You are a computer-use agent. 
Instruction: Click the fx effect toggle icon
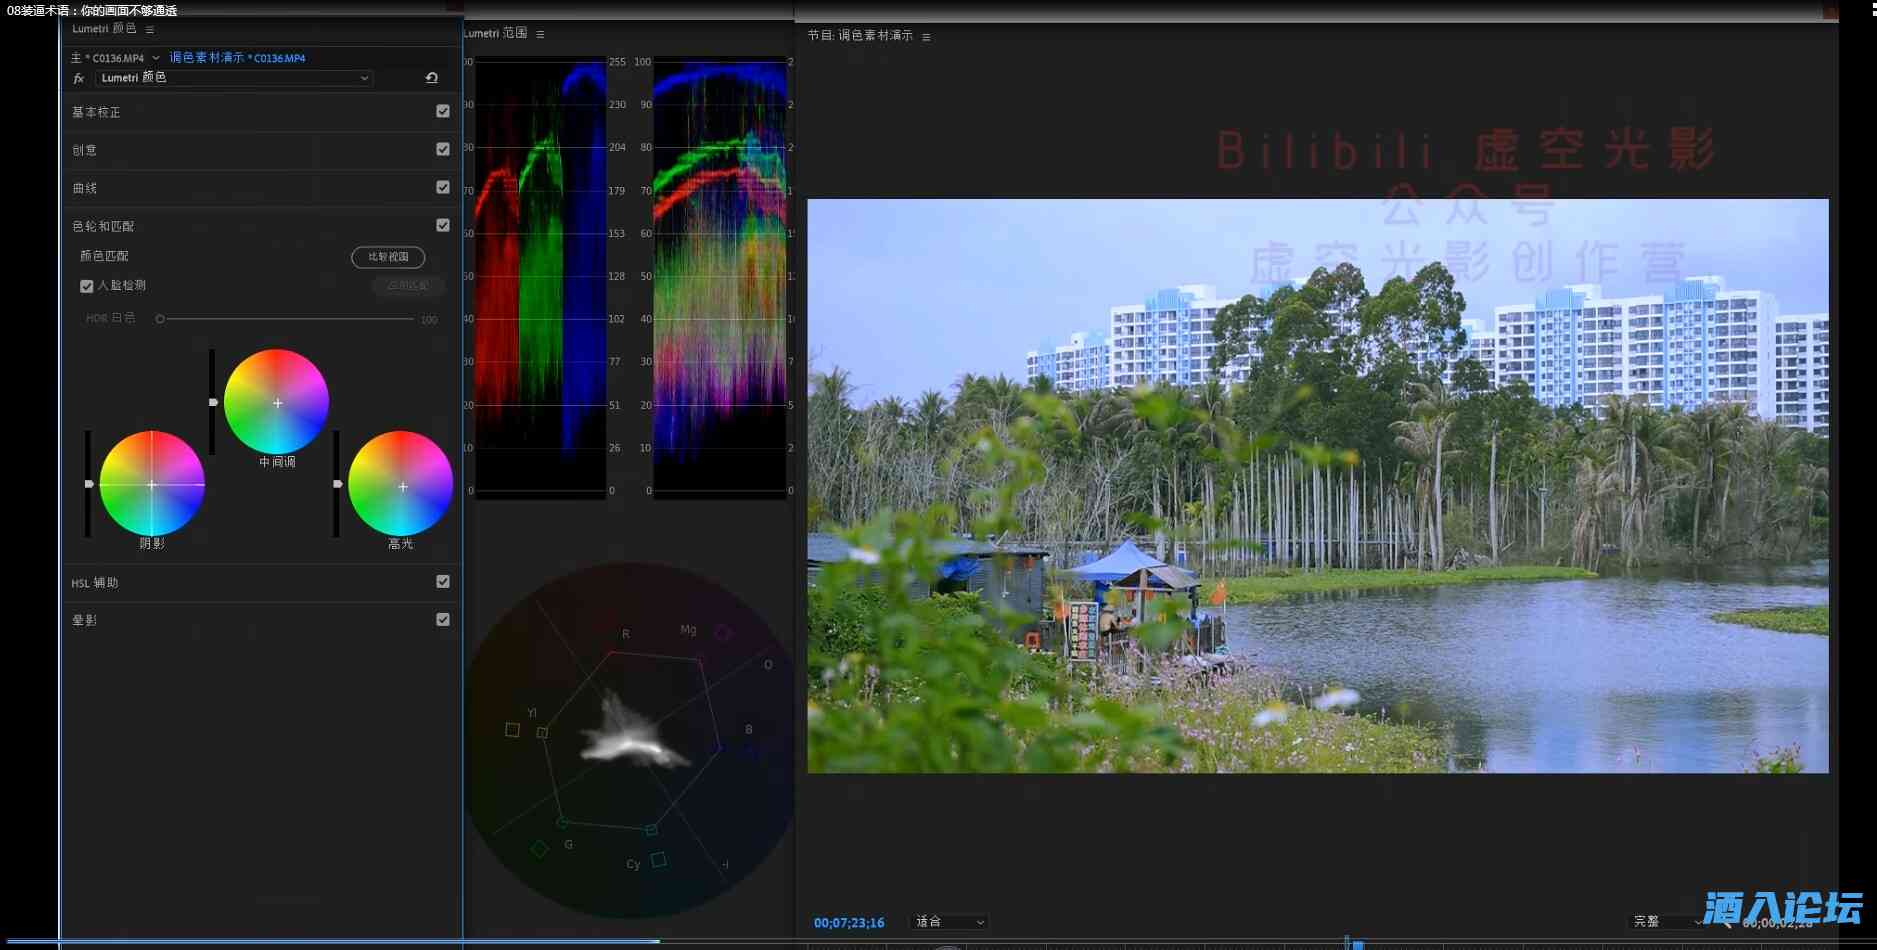pos(78,78)
